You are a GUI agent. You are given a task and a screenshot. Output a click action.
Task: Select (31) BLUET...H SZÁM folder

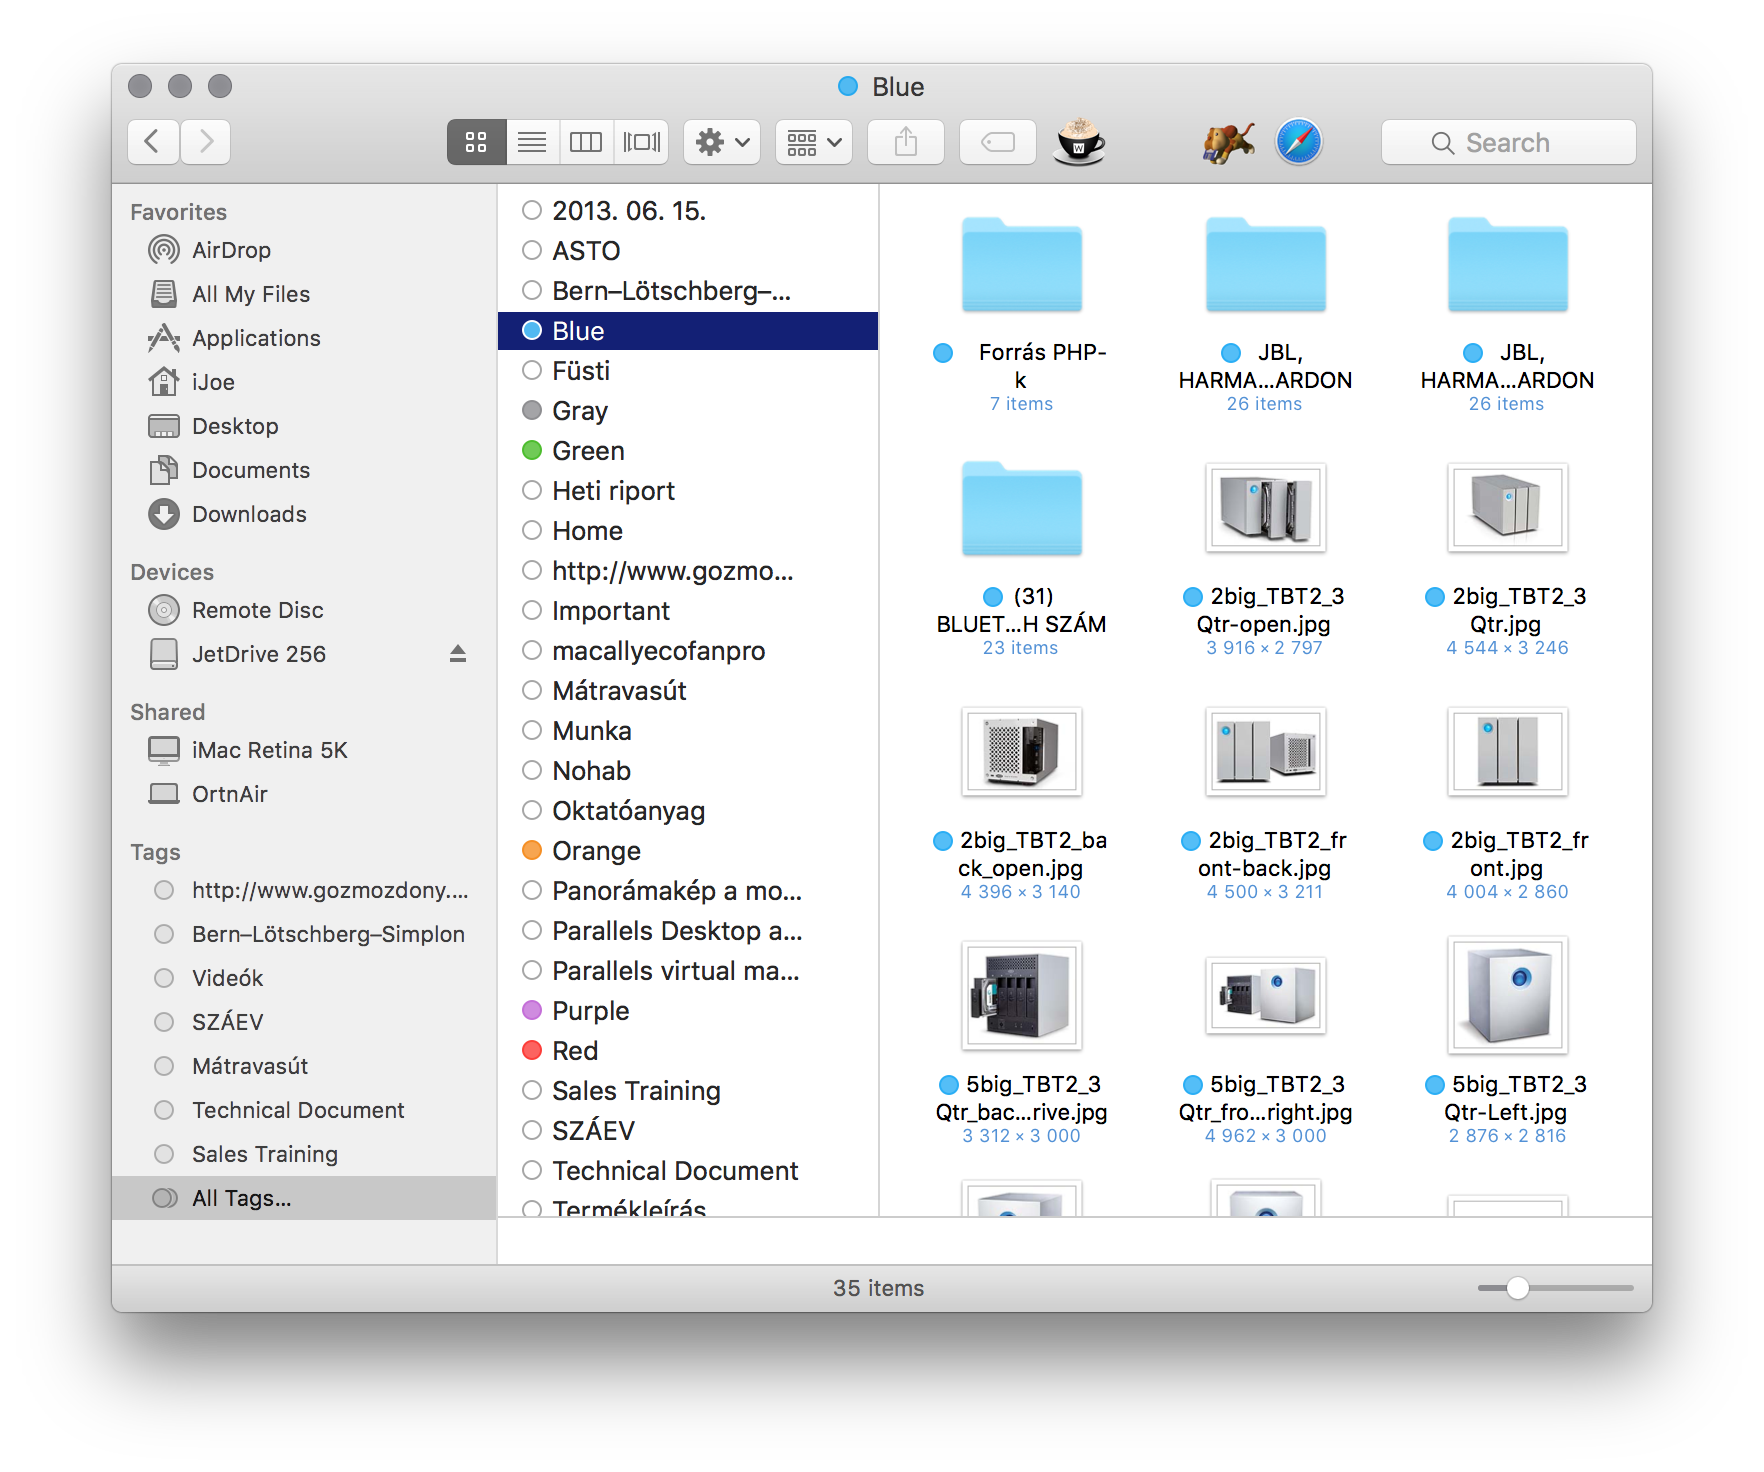tap(1021, 509)
